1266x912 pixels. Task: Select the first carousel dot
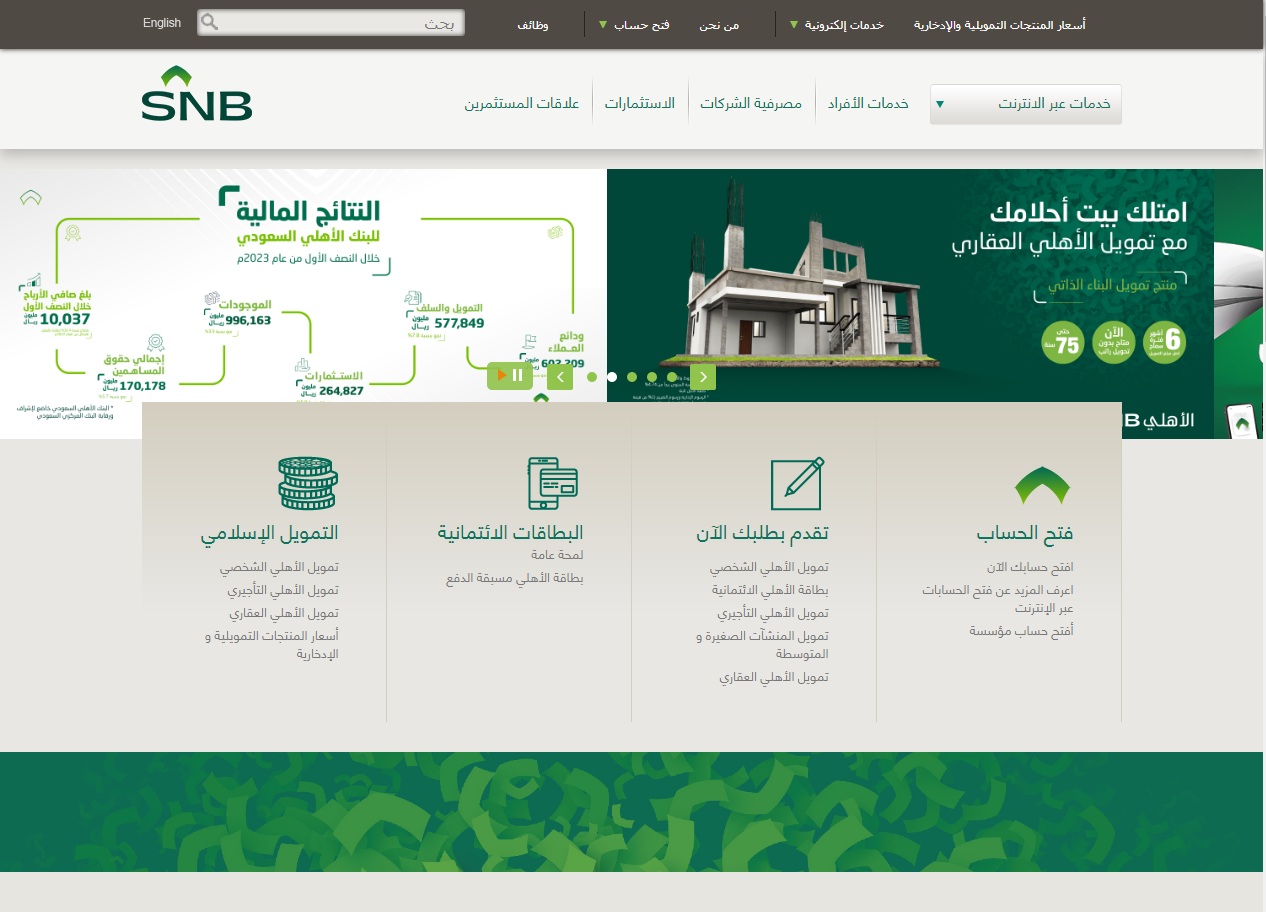click(592, 377)
